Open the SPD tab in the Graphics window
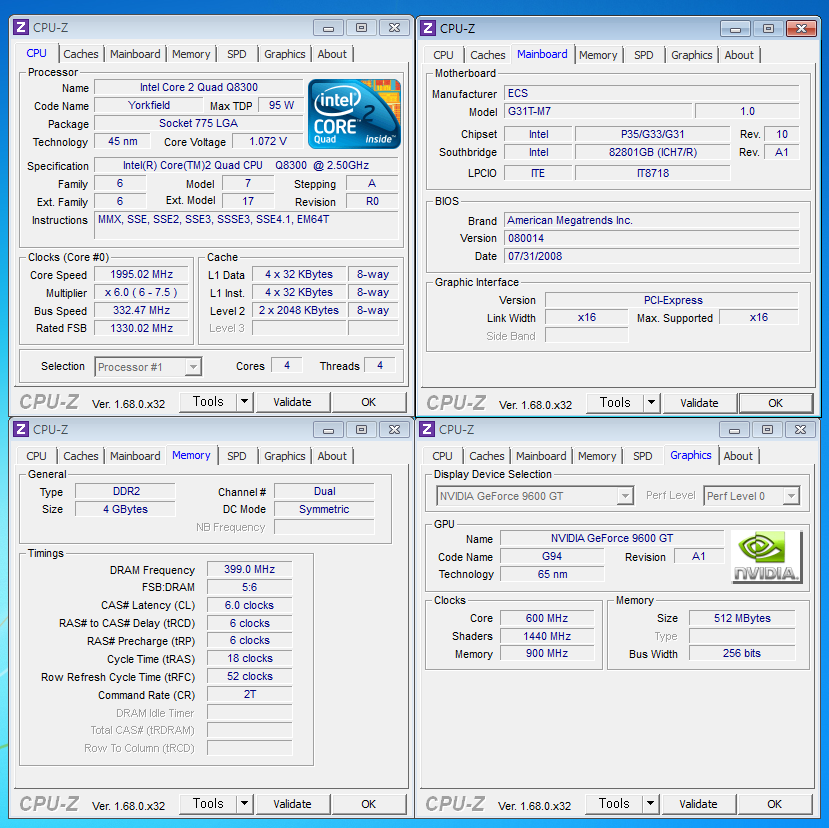 tap(642, 456)
